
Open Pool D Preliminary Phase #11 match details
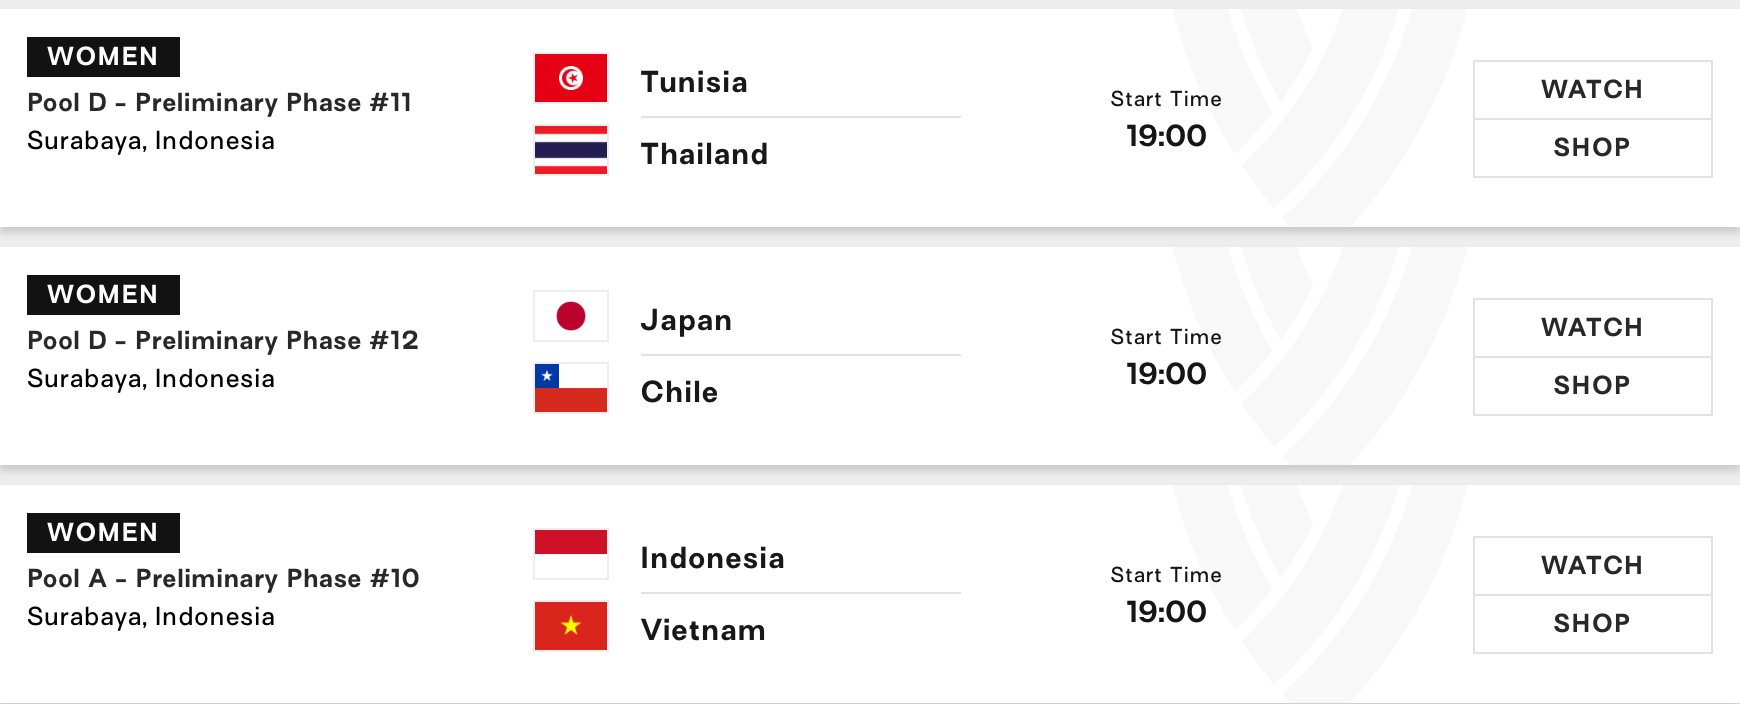[x=219, y=103]
